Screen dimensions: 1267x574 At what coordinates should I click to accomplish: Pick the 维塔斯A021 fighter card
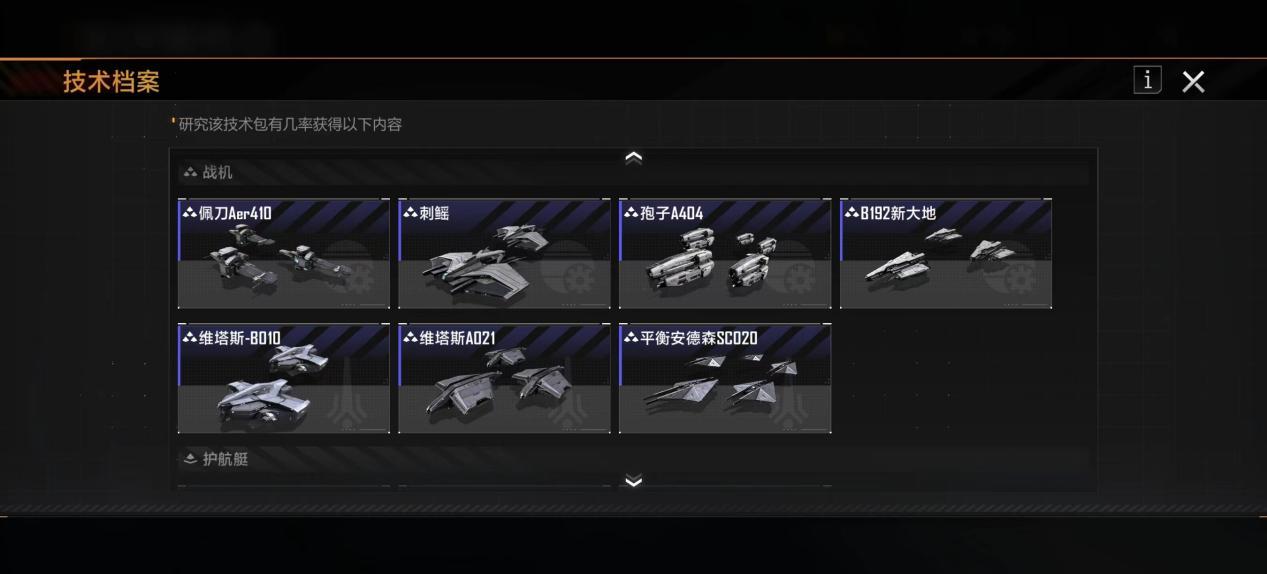click(504, 378)
